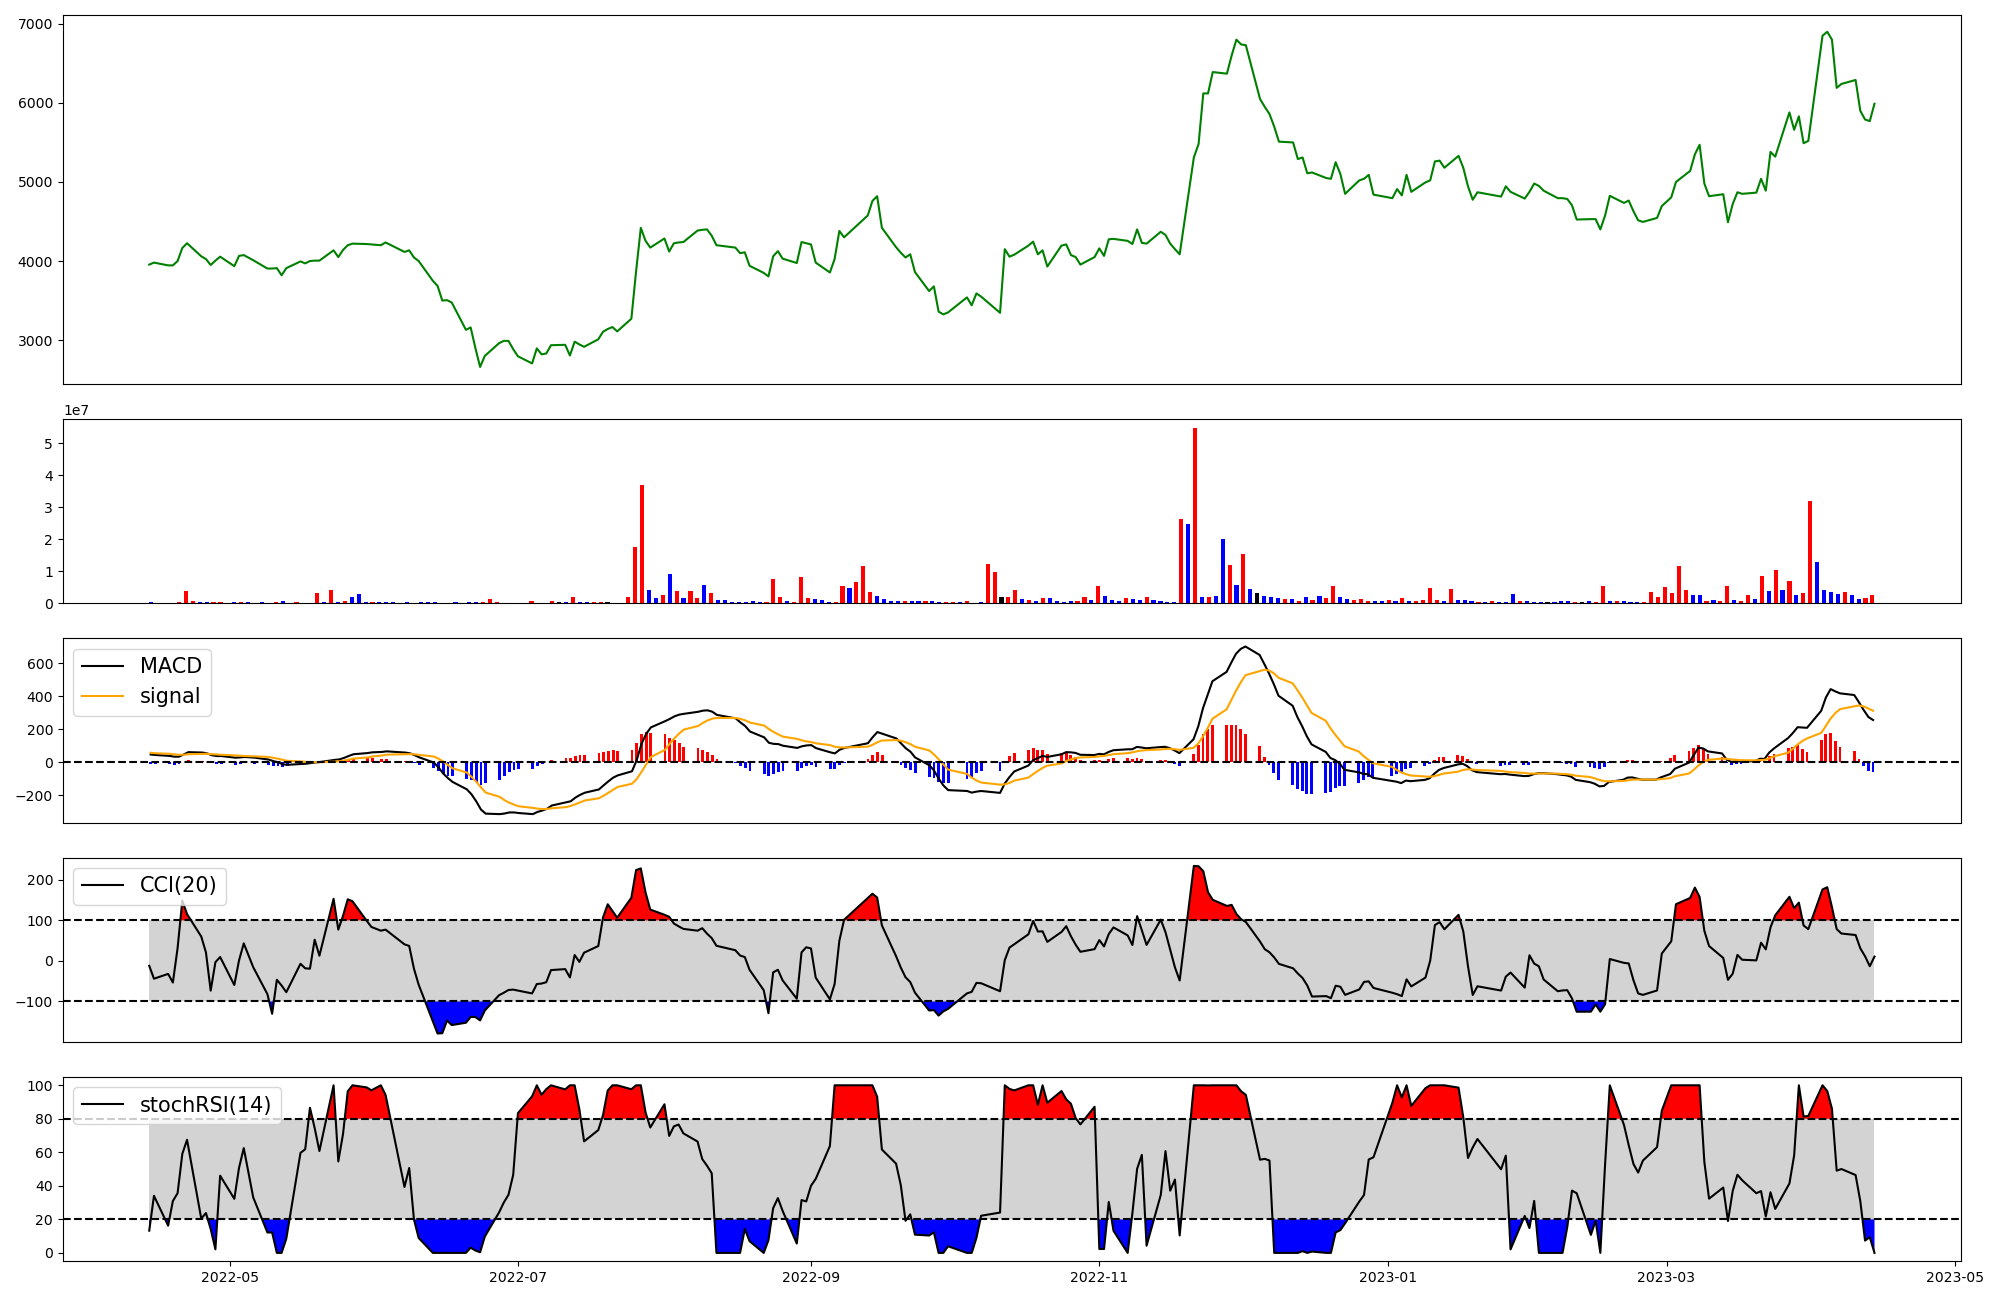Click the 1e7 volume scale label
The height and width of the screenshot is (1300, 2000).
point(76,410)
